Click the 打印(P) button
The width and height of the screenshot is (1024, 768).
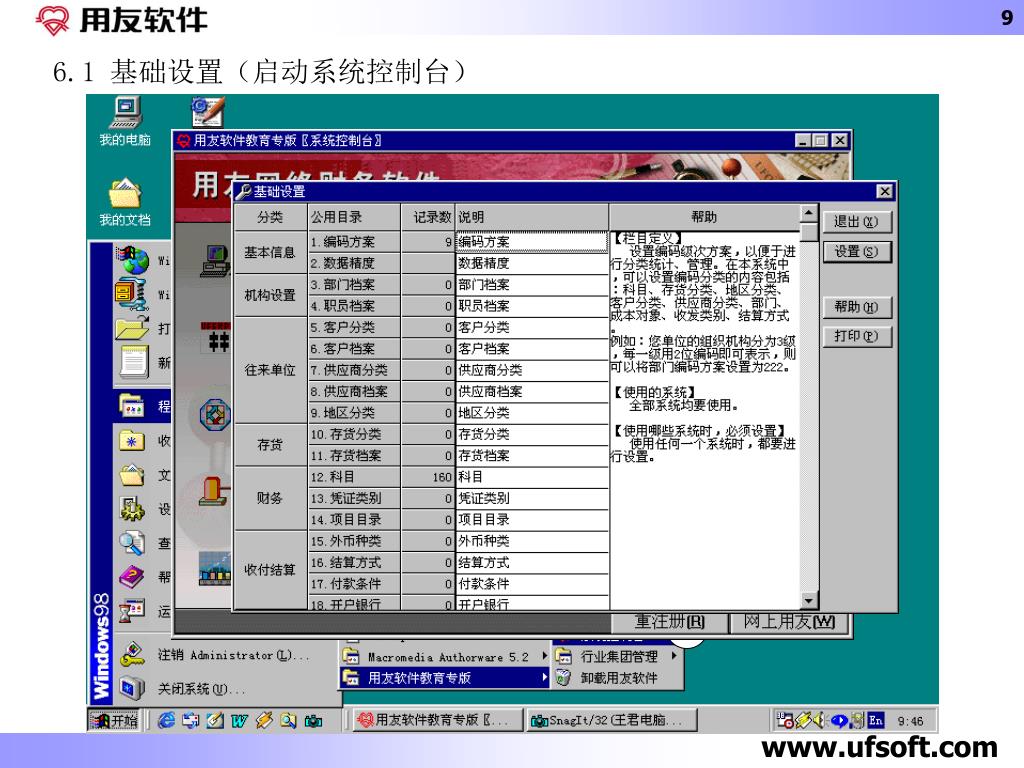coord(856,336)
